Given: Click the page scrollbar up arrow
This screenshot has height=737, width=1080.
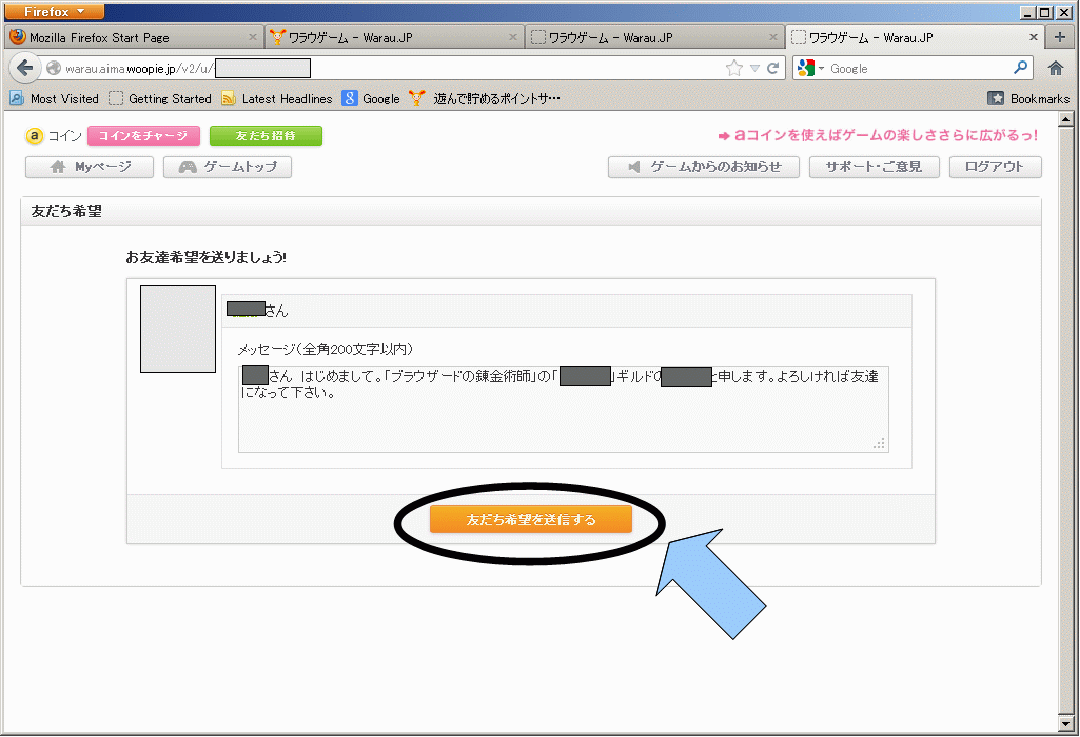Looking at the screenshot, I should 1066,119.
